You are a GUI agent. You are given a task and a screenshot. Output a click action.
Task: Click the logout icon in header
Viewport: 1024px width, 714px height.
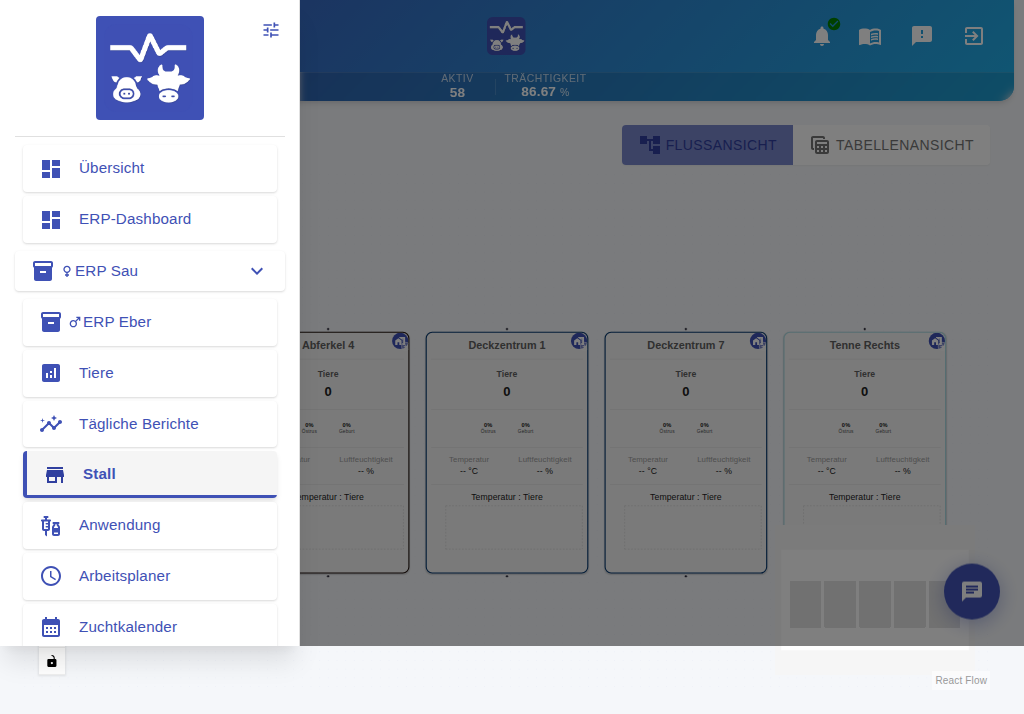pos(974,36)
